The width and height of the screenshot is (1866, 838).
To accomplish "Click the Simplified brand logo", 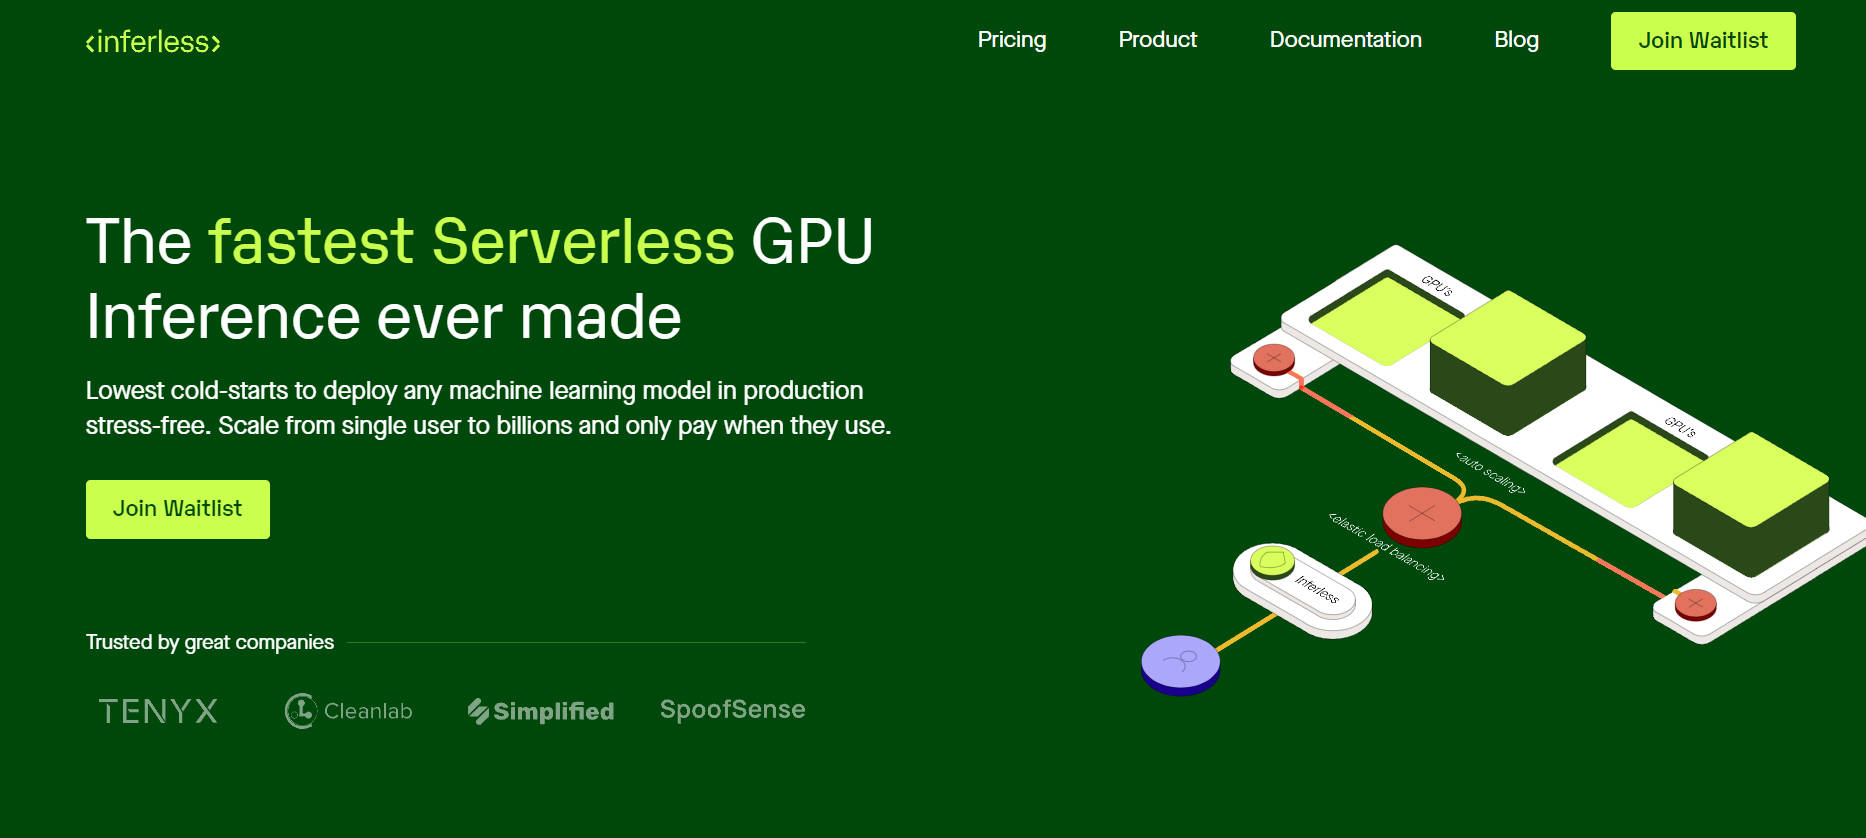I will pos(541,711).
